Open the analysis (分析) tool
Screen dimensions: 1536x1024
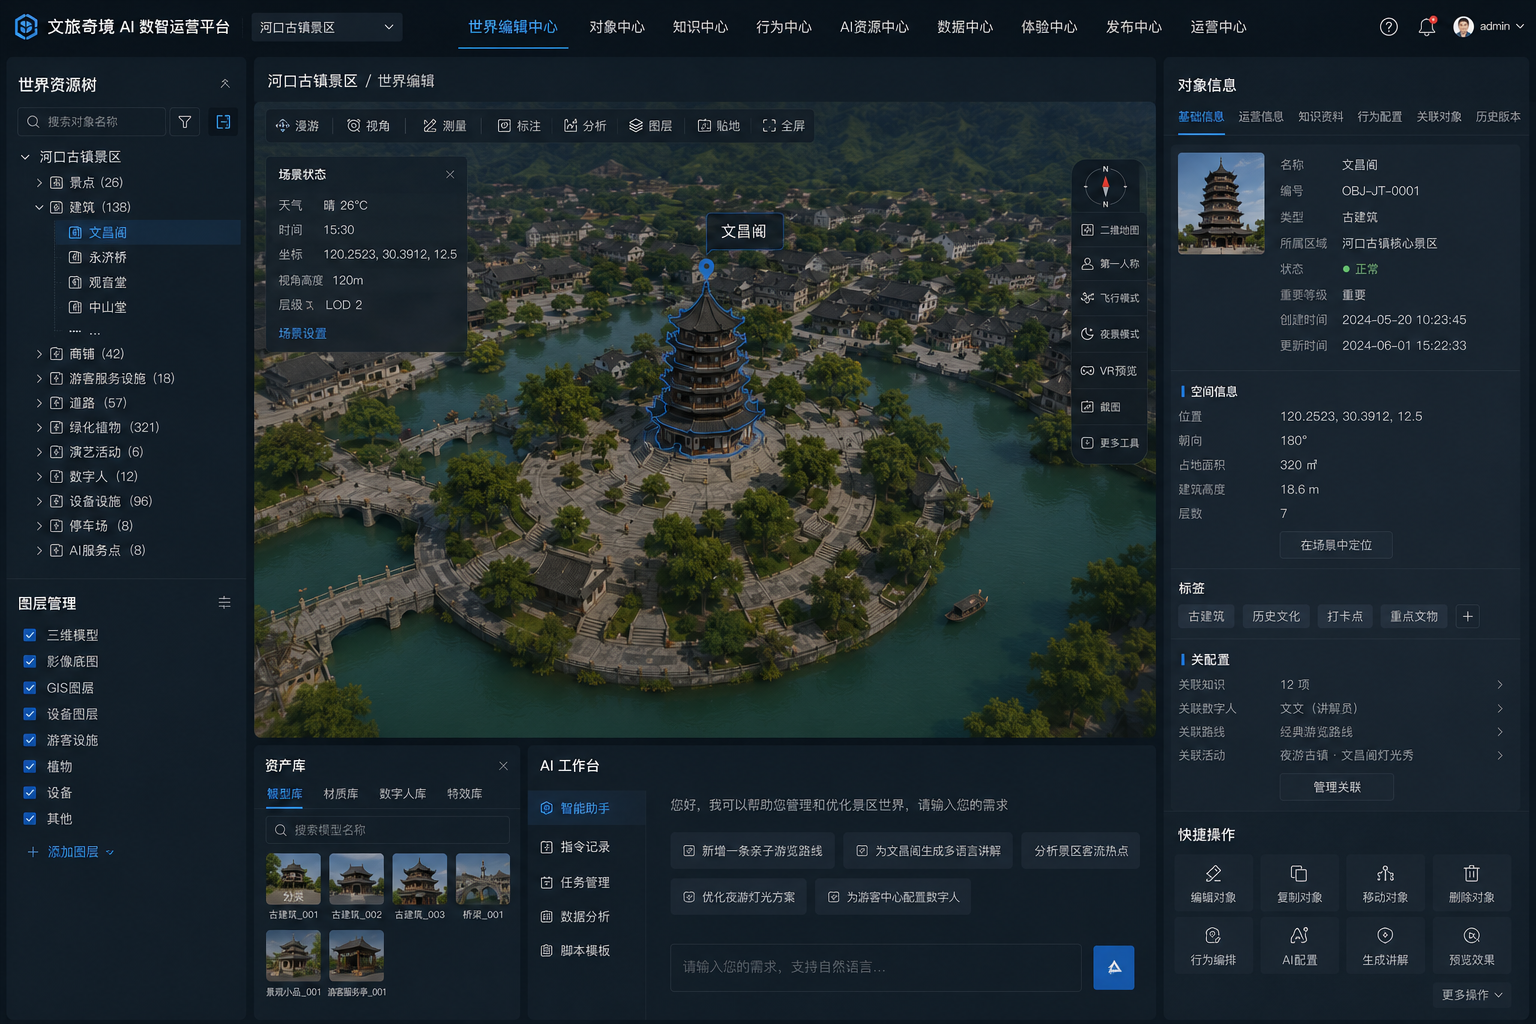[x=585, y=126]
